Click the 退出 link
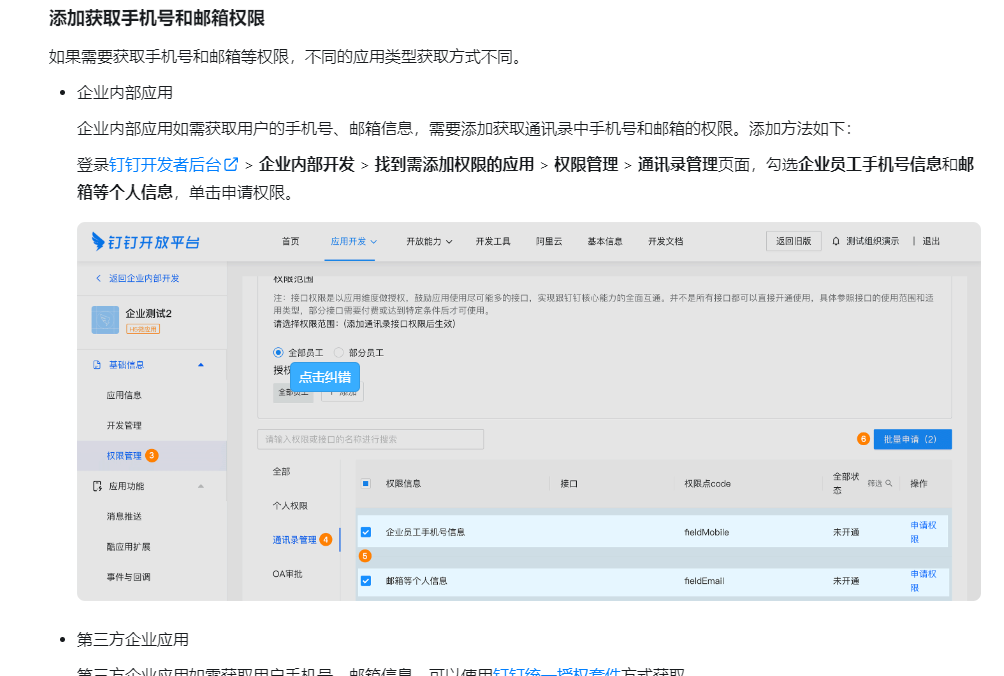This screenshot has width=1004, height=676. pos(931,241)
